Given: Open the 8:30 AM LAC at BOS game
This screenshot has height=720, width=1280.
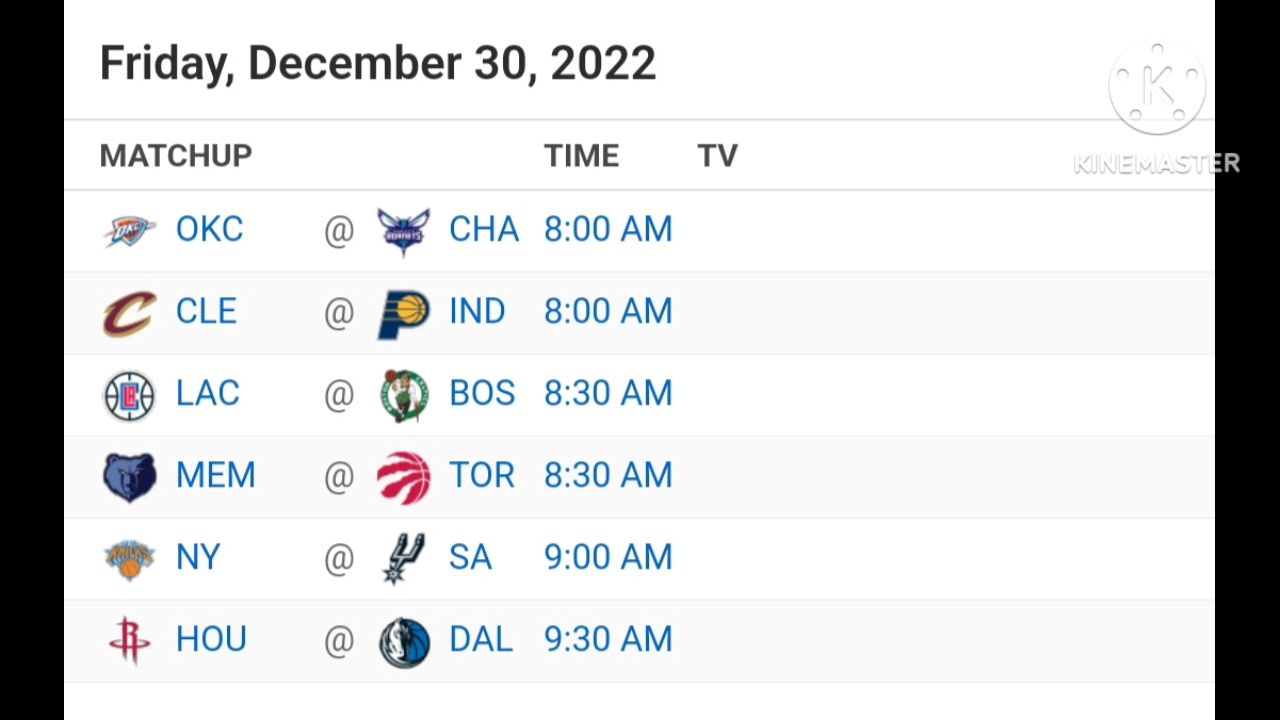Looking at the screenshot, I should 607,394.
